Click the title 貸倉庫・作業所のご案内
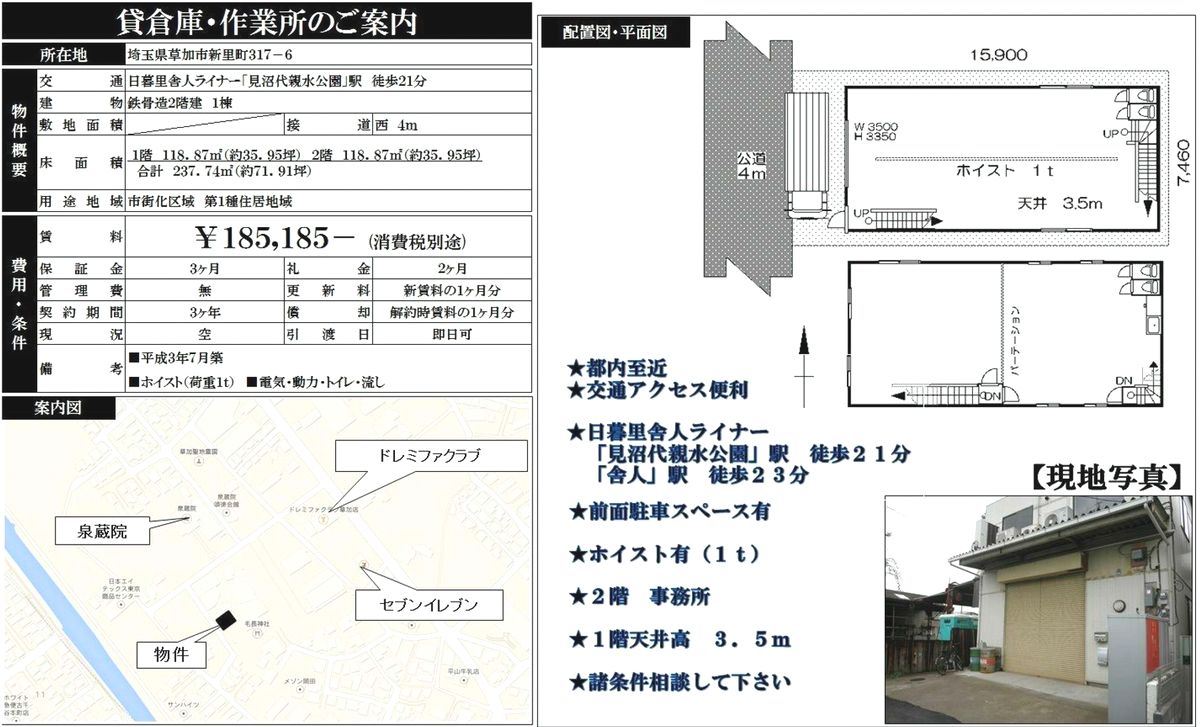The image size is (1200, 727). click(266, 22)
